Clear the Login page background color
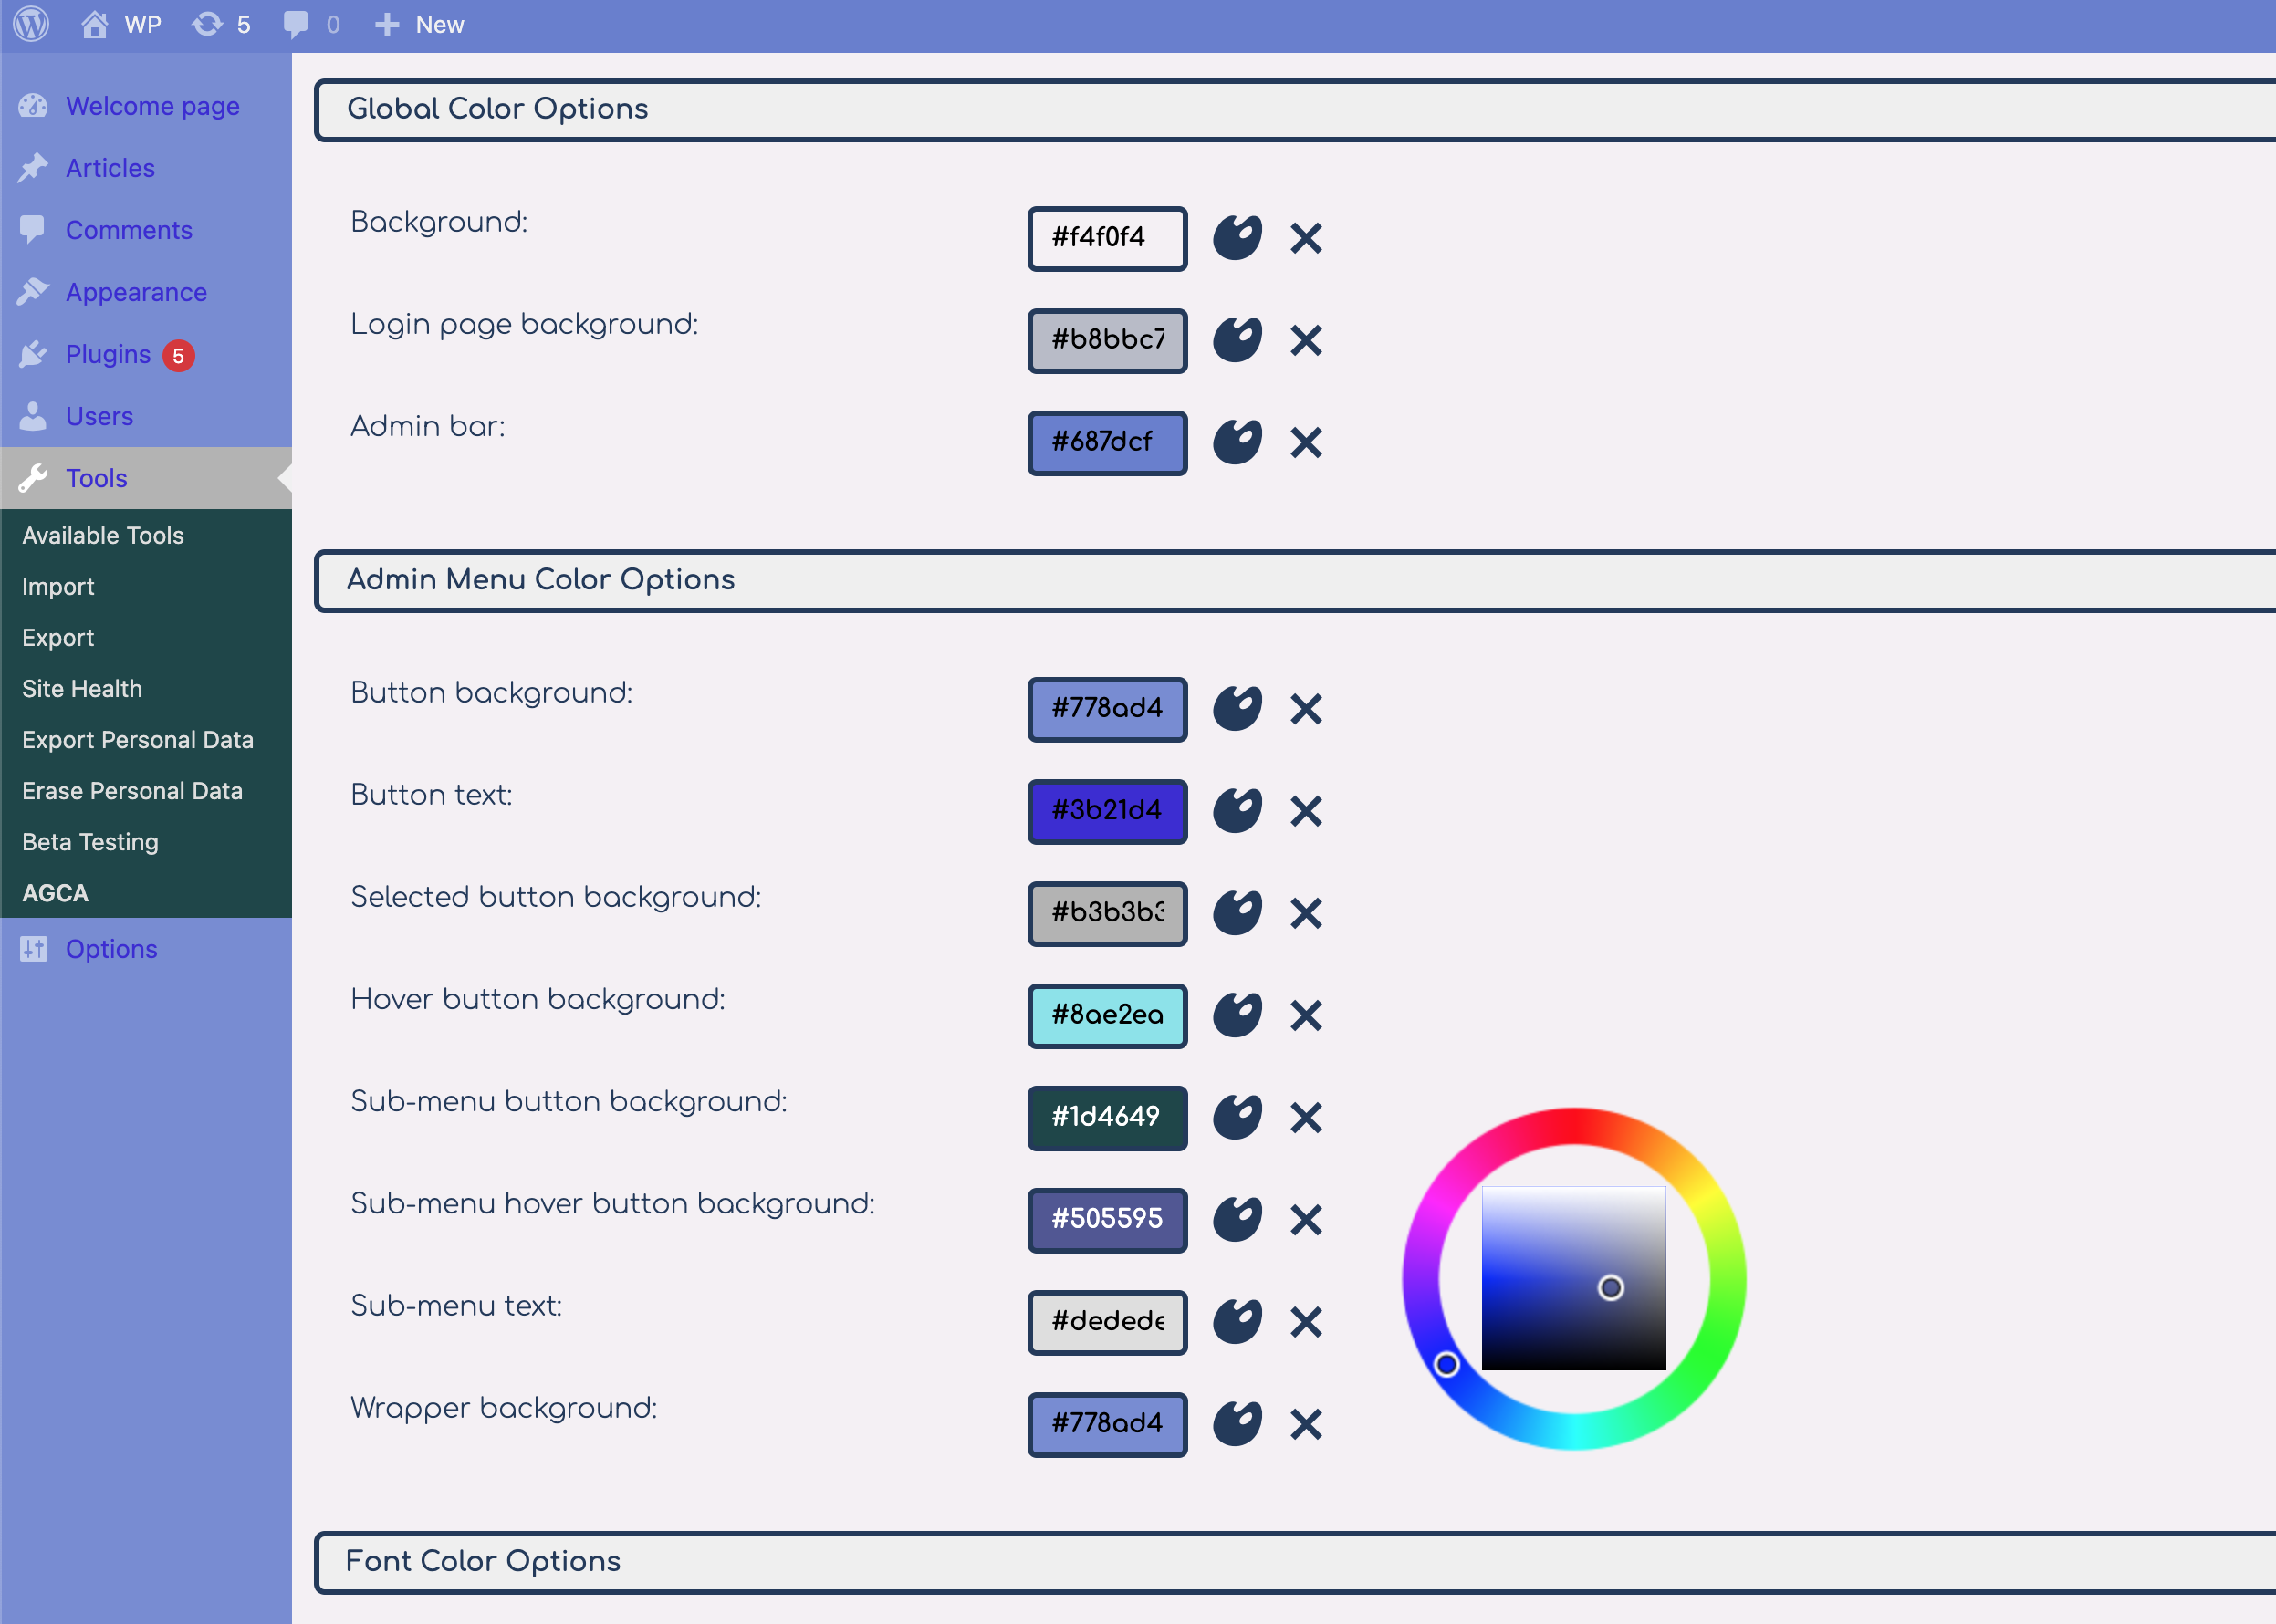Image resolution: width=2276 pixels, height=1624 pixels. (x=1305, y=340)
